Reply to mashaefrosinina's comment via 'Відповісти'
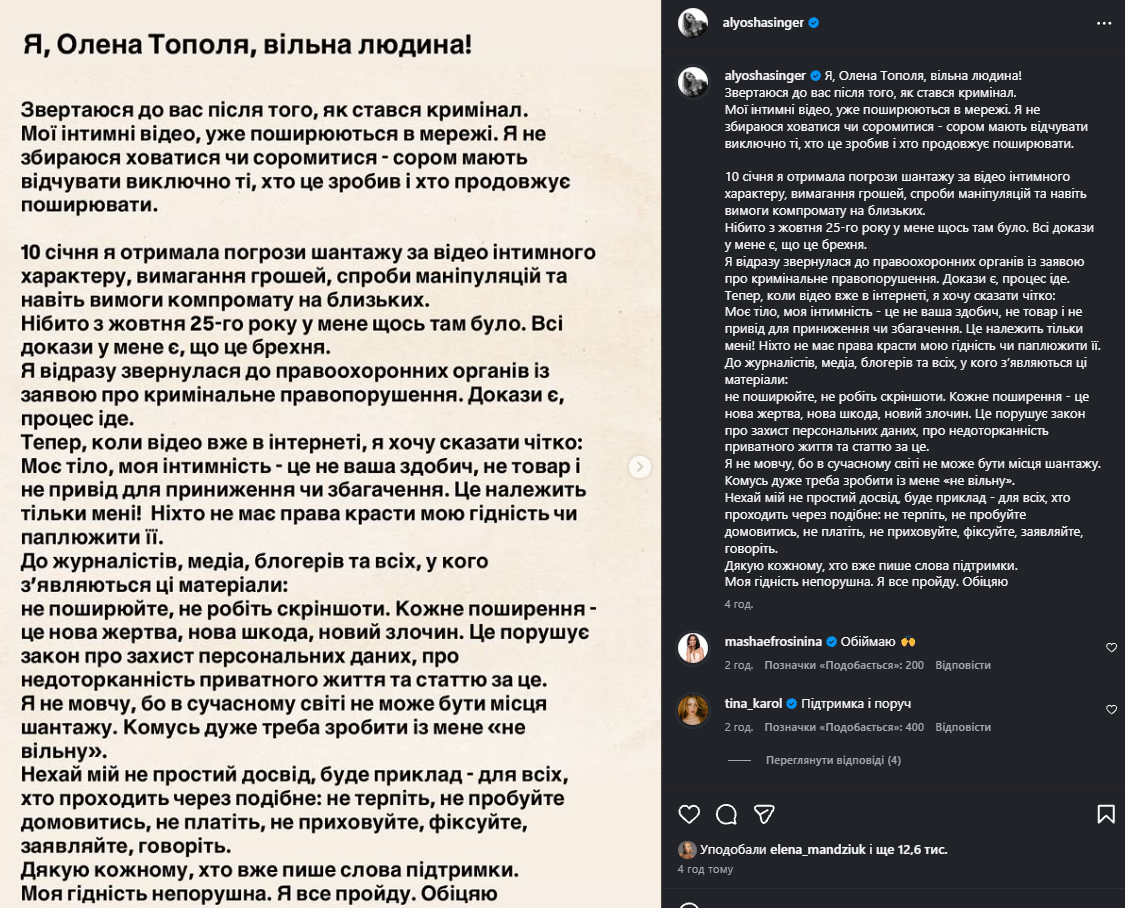This screenshot has width=1125, height=908. pyautogui.click(x=963, y=665)
